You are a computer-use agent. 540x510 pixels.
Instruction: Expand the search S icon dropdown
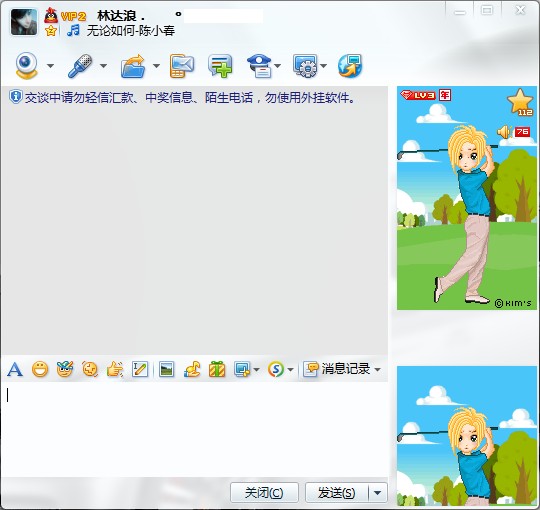(290, 370)
